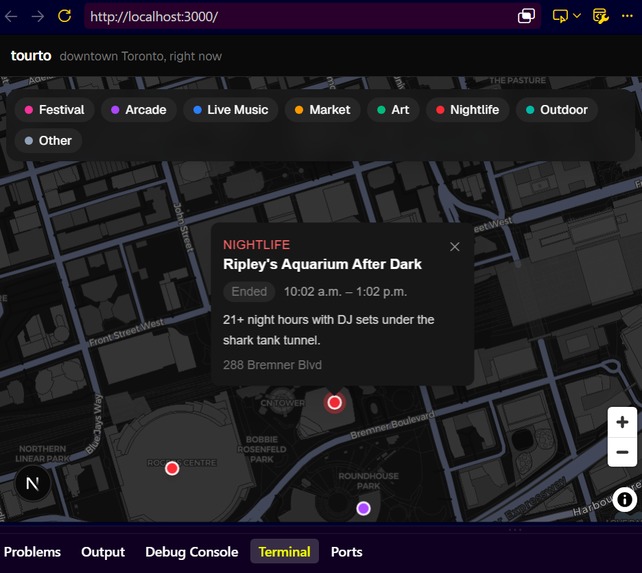
Task: Toggle the Outdoor category filter
Action: coord(557,110)
